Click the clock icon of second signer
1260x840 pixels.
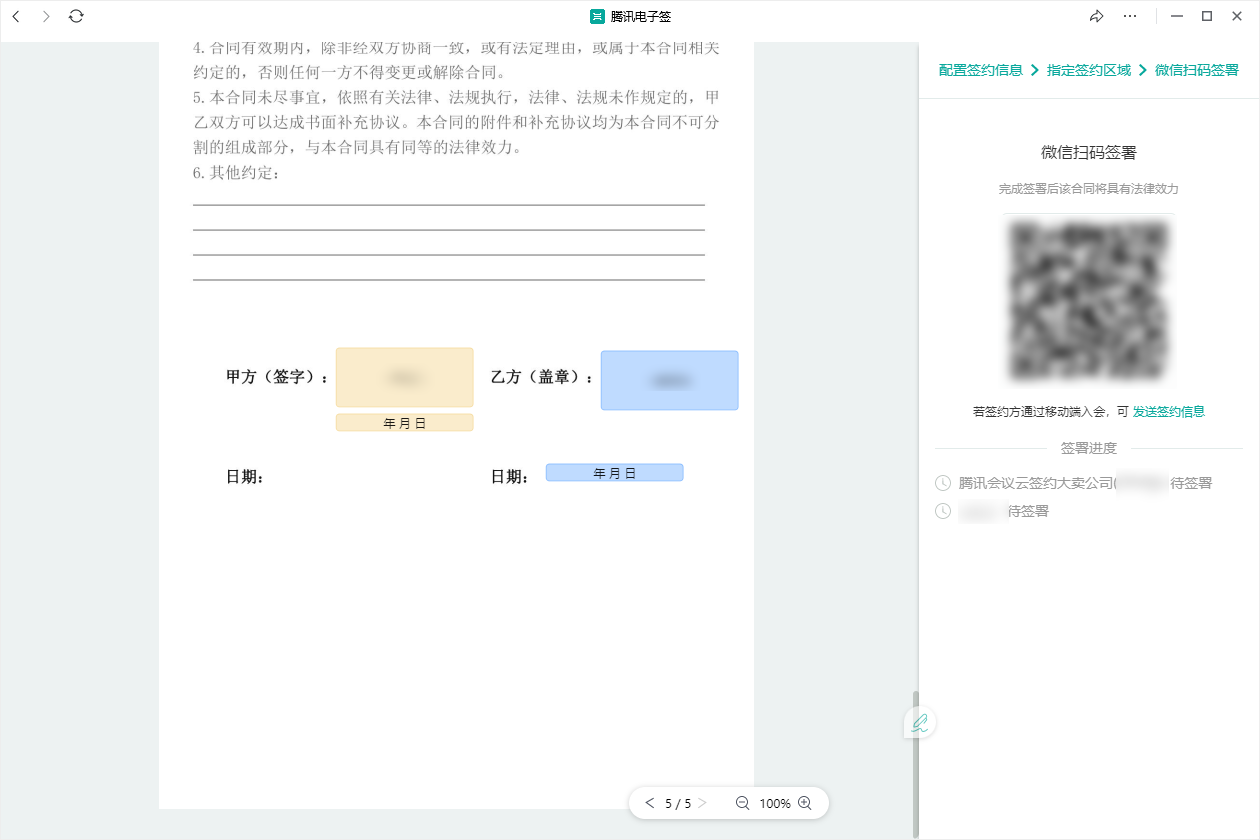[943, 511]
